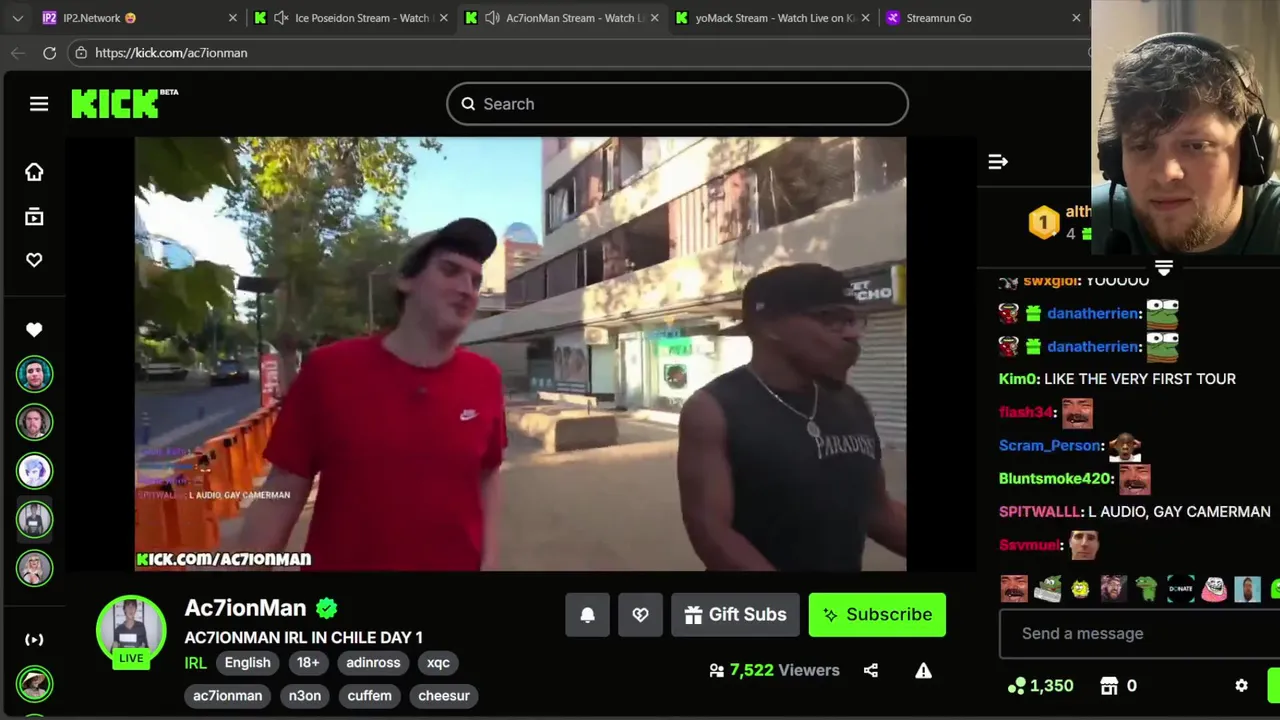Toggle notifications with the bell button
This screenshot has width=1280, height=720.
(588, 615)
